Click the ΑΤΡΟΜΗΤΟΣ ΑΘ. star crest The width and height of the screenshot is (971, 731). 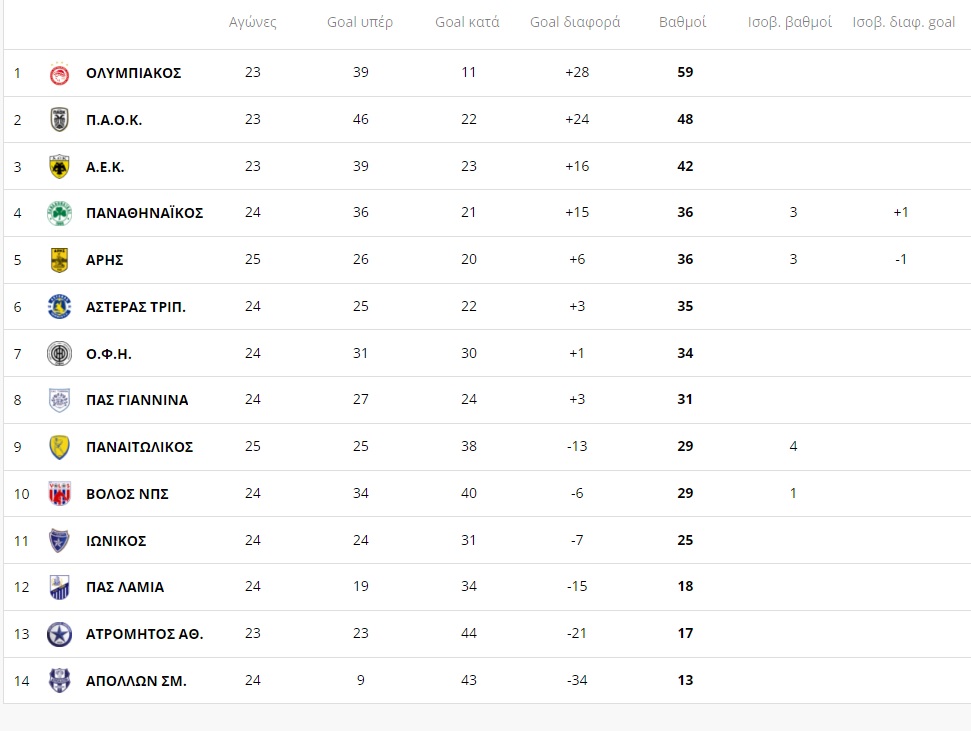click(59, 634)
